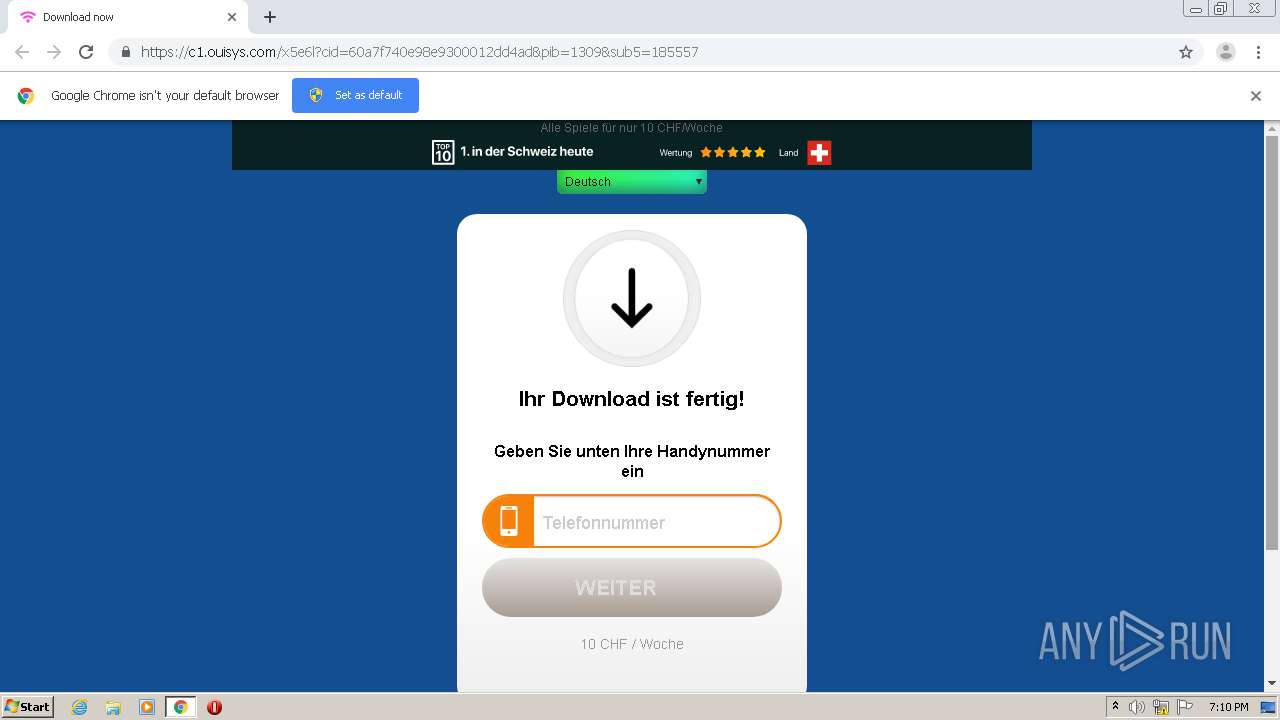Click the 'Ihr Download ist fertig!' heading
This screenshot has width=1280, height=720.
click(632, 399)
